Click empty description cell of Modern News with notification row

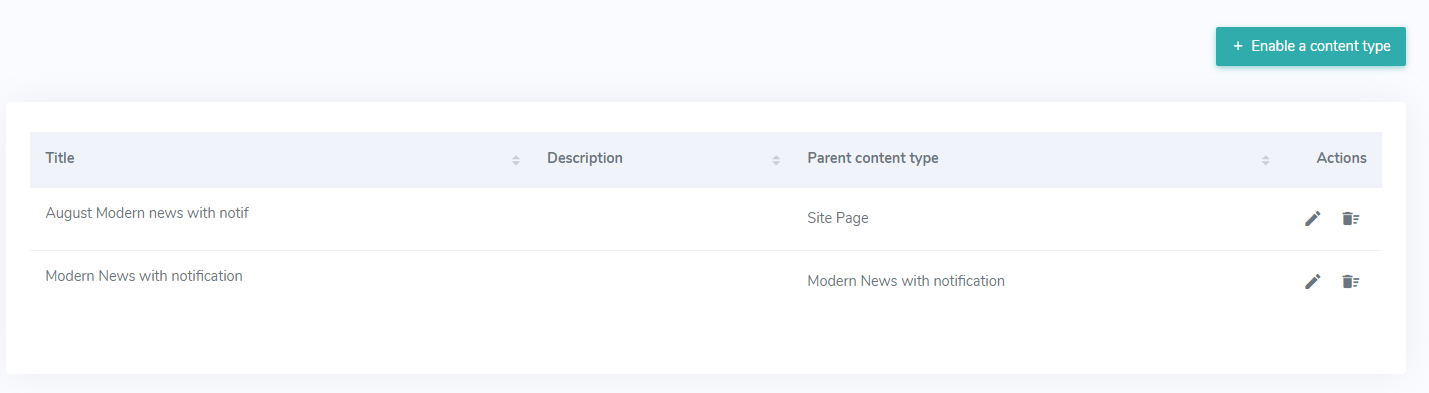coord(661,282)
